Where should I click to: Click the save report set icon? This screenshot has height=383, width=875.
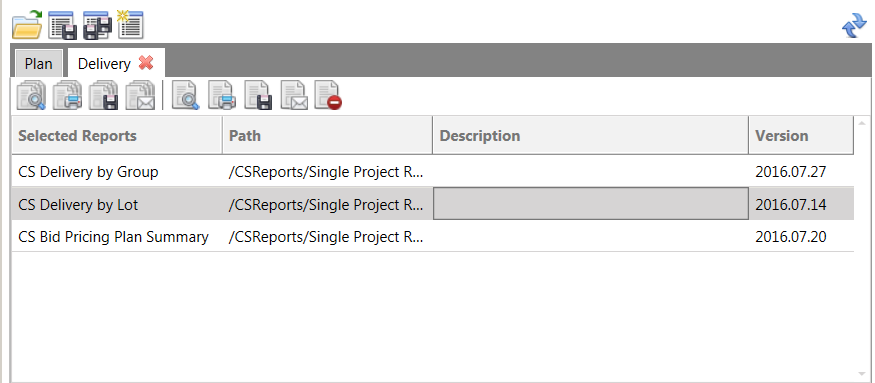coord(62,25)
